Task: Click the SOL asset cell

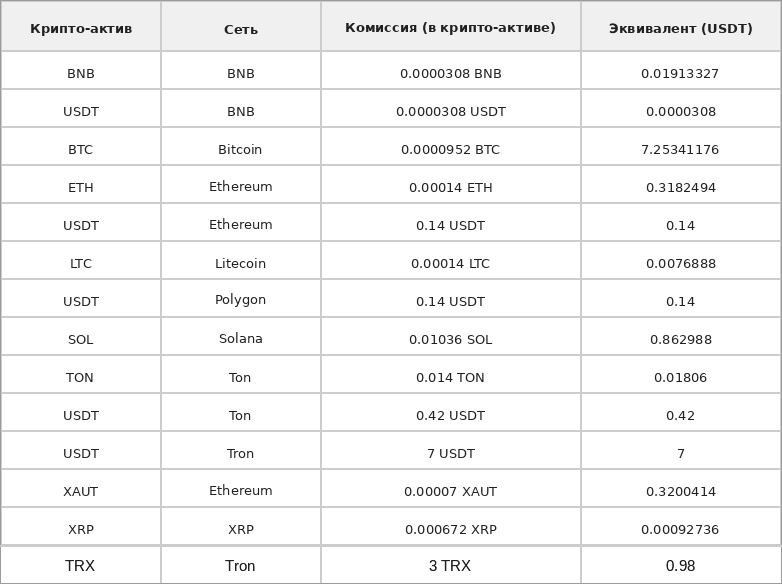Action: pyautogui.click(x=81, y=339)
